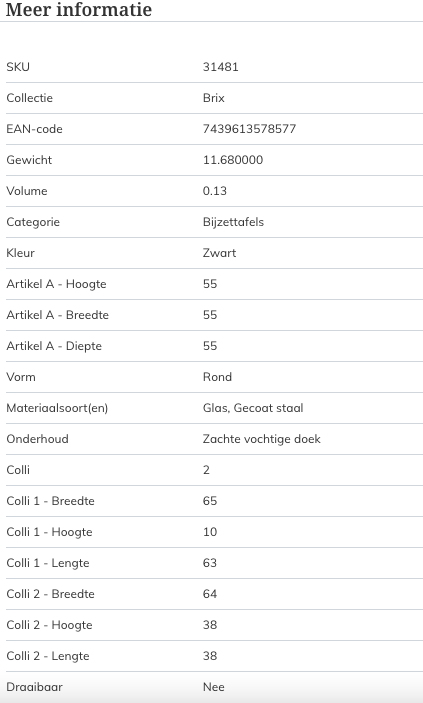Click the Vorm value Rond

coord(217,377)
